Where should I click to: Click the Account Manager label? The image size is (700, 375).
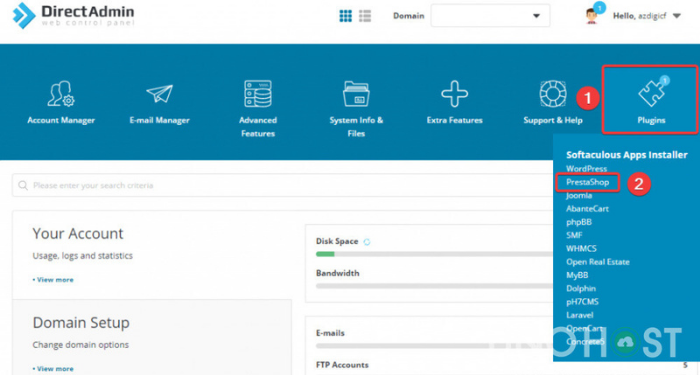coord(61,120)
